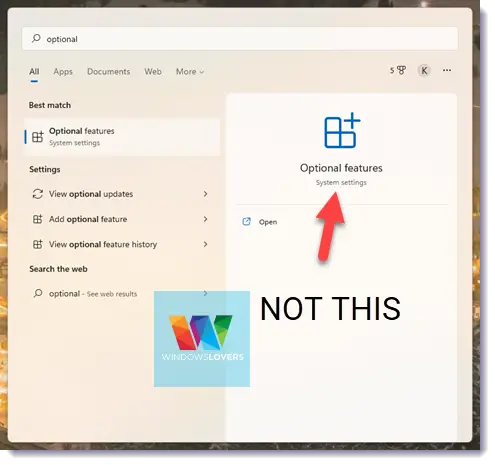Screen dimensions: 495x465
Task: Click the Optional features icon in Best match
Action: (x=38, y=137)
